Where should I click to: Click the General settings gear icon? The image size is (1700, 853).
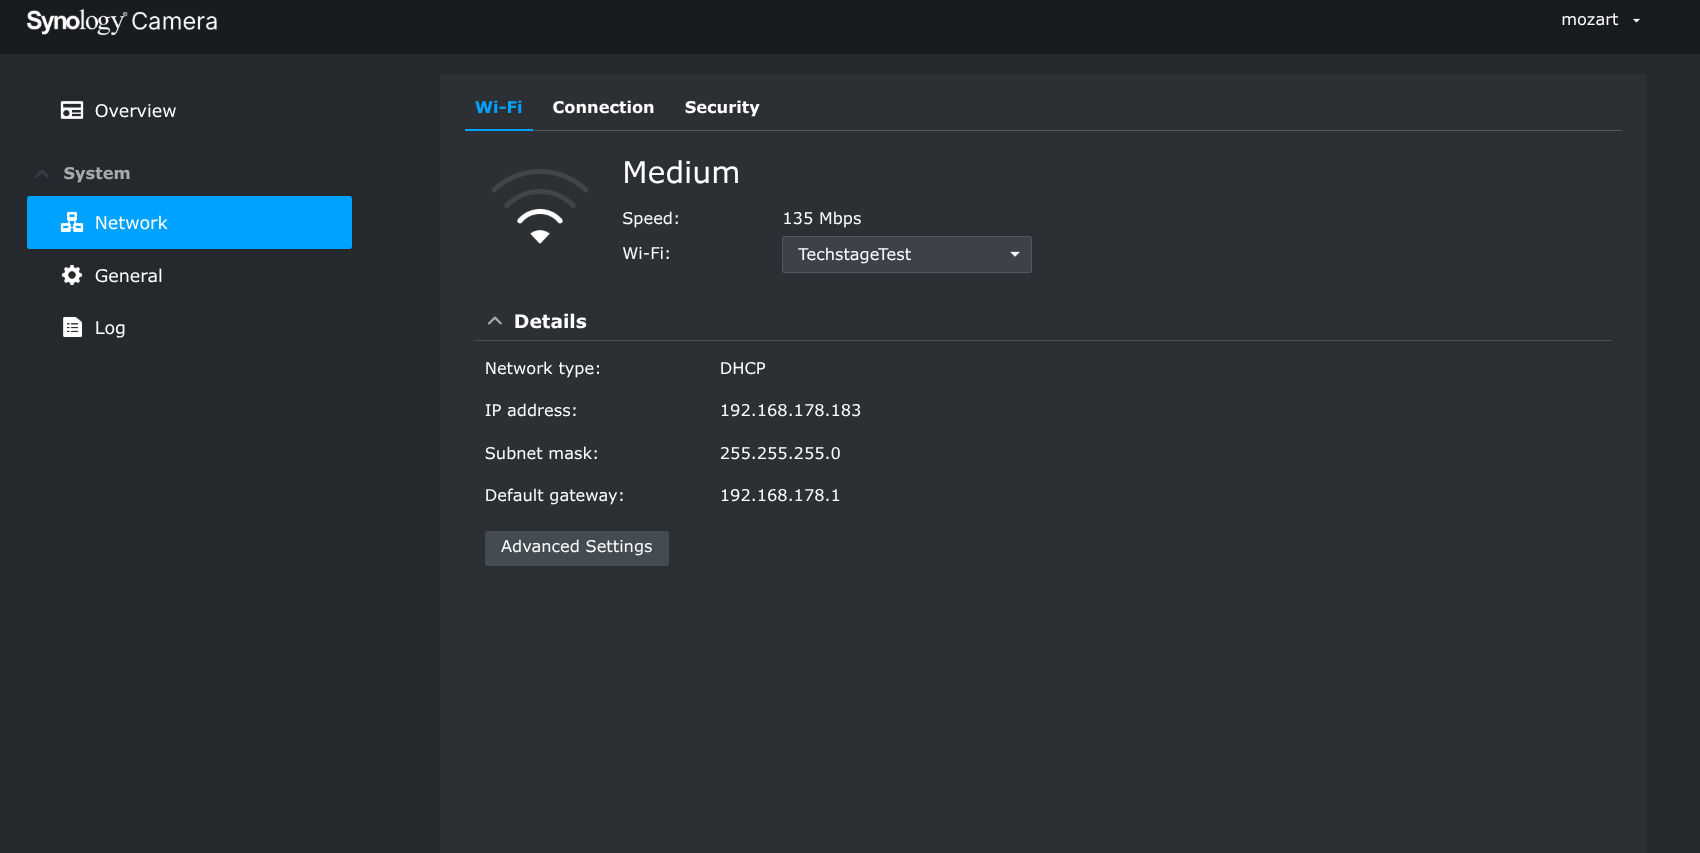(x=72, y=275)
